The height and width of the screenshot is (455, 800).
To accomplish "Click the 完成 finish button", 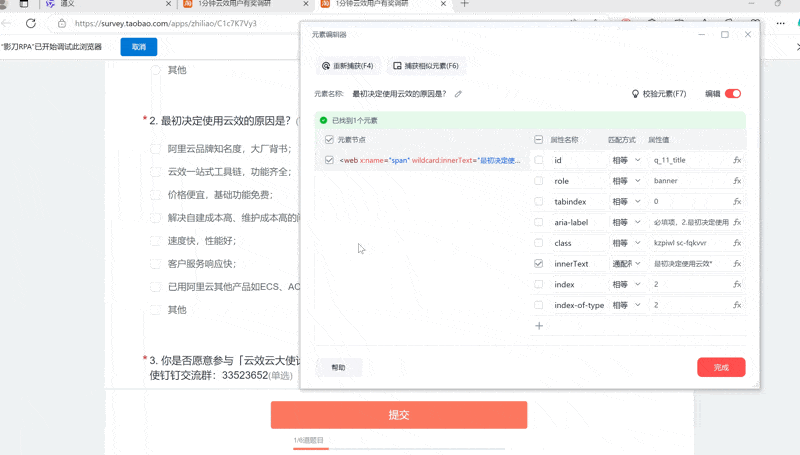I will 720,367.
